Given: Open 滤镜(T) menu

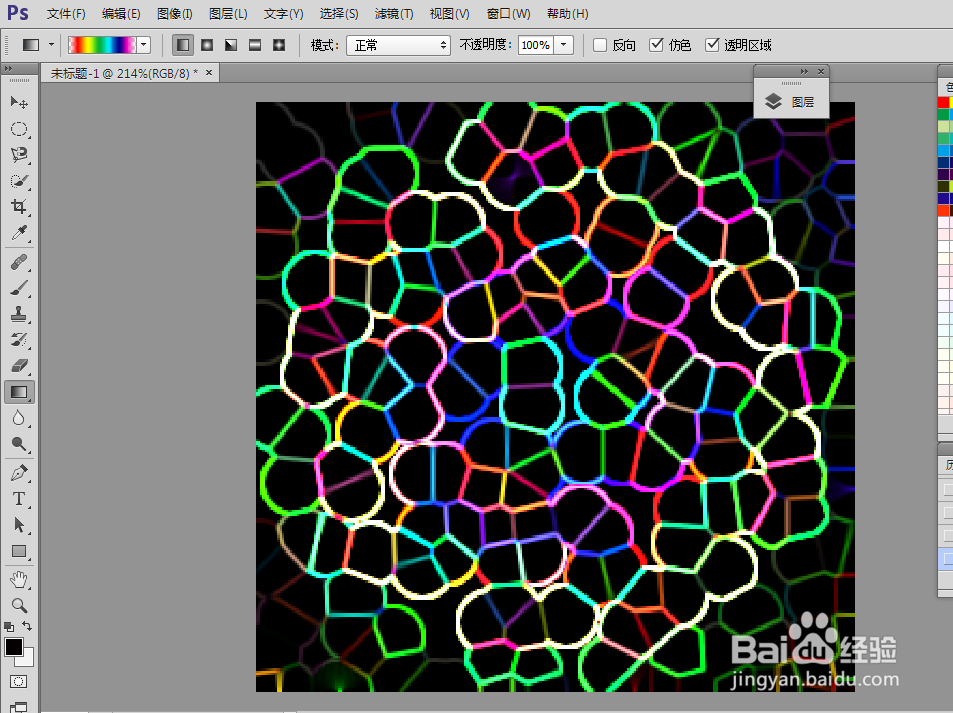Looking at the screenshot, I should (394, 13).
